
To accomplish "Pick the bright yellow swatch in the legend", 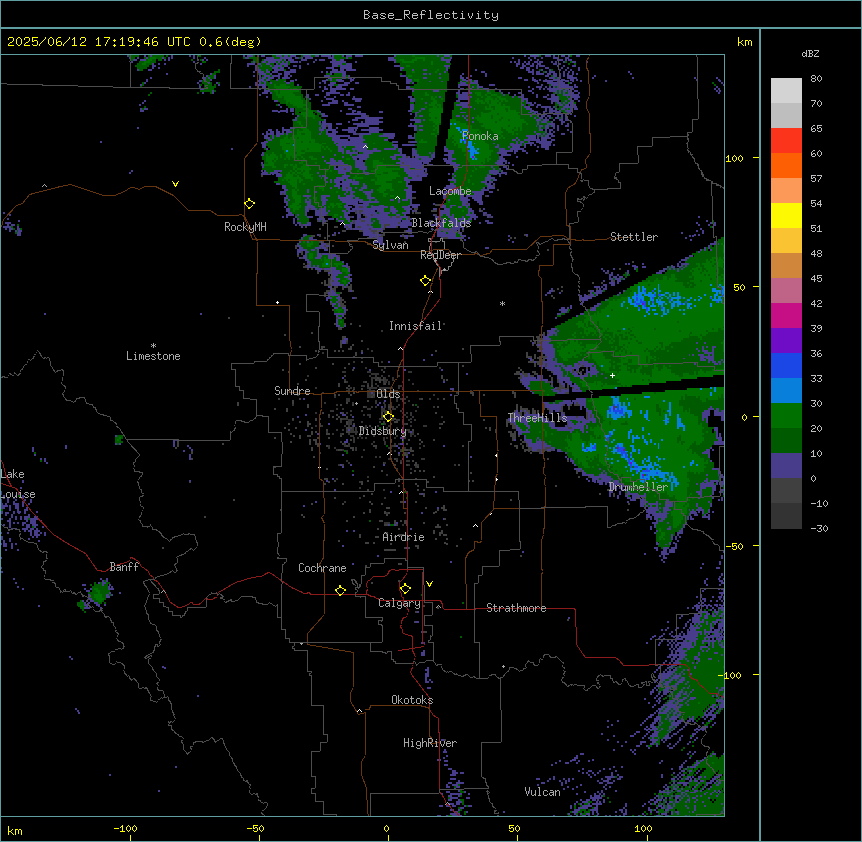I will tap(786, 215).
